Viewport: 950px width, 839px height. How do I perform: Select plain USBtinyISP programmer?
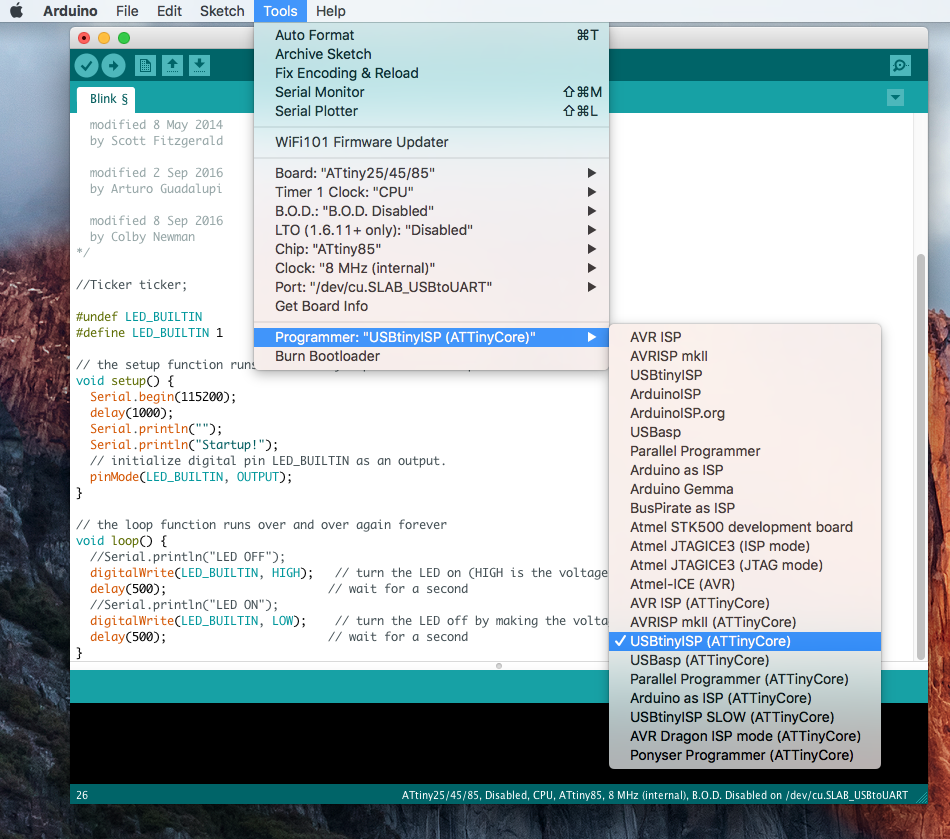(x=745, y=375)
